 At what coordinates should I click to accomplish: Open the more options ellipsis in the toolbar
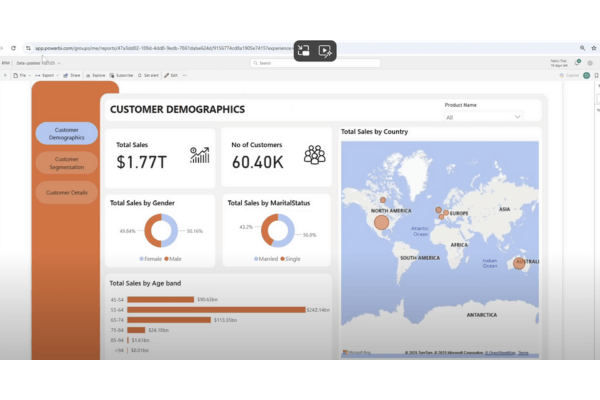pyautogui.click(x=185, y=75)
